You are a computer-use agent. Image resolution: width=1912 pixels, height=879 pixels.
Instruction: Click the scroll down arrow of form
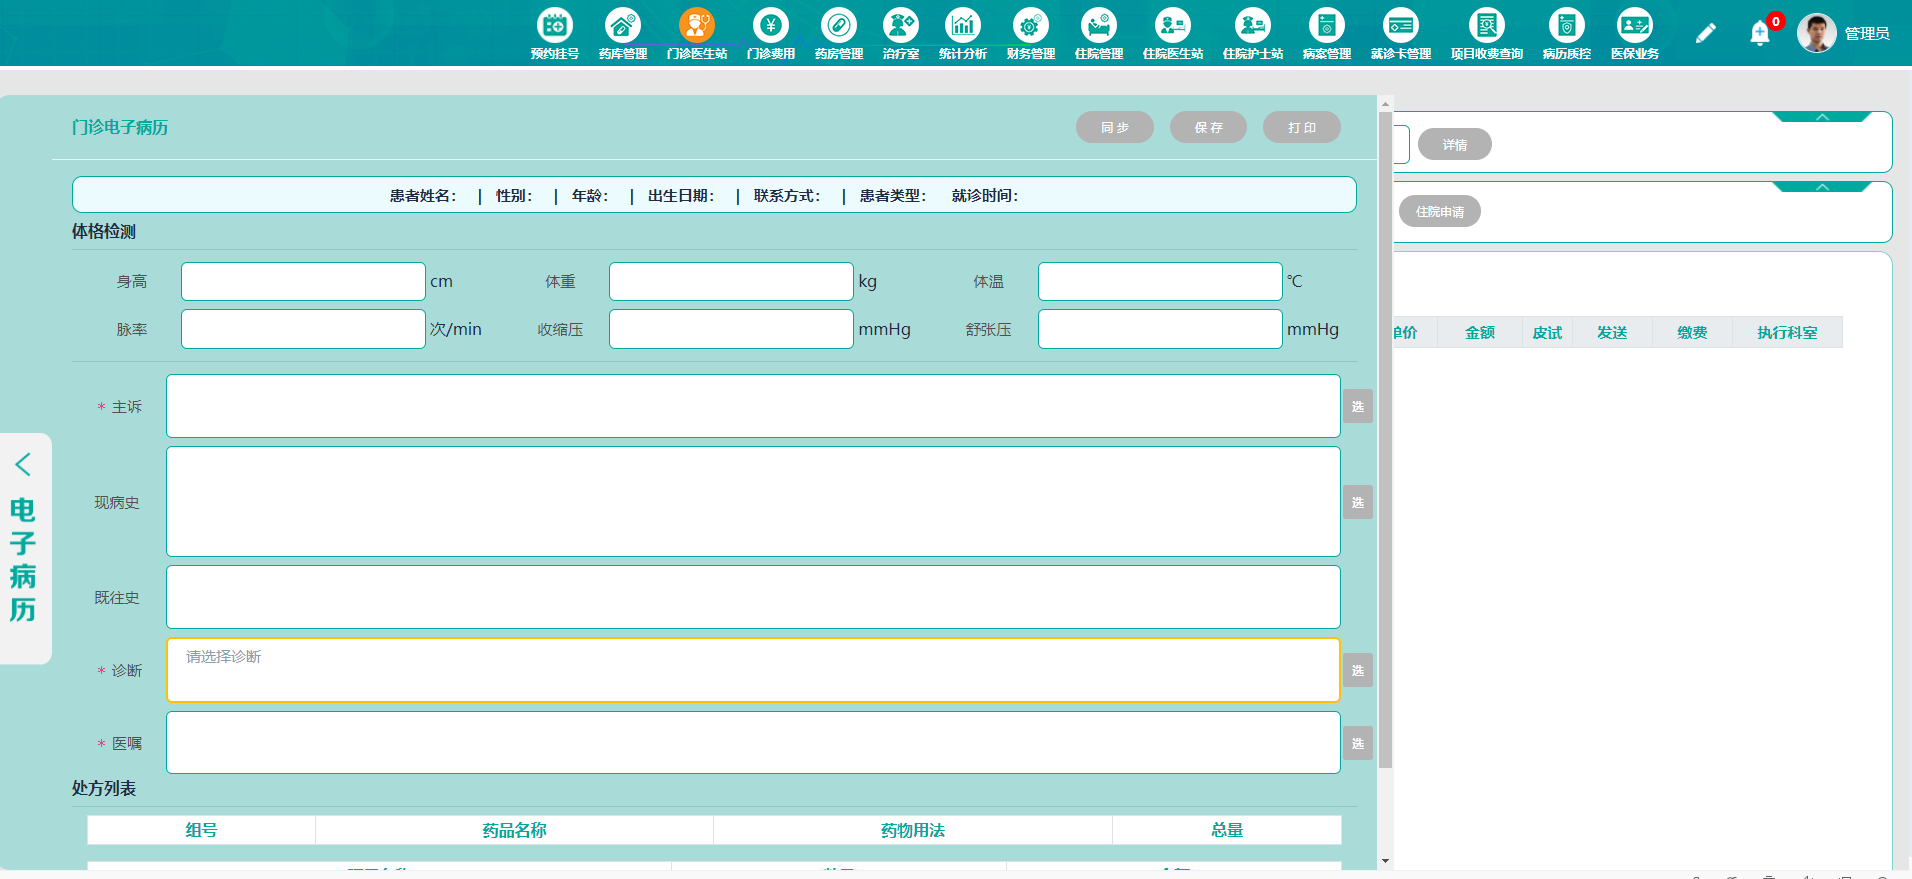(1385, 860)
